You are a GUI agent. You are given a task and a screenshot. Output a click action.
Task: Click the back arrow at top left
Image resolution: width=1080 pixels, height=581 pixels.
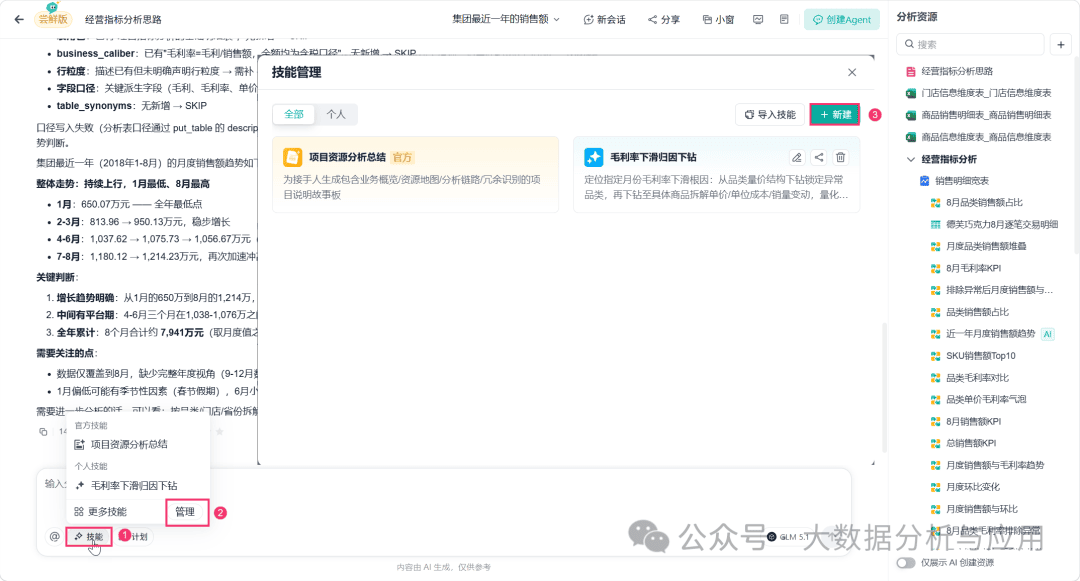point(19,19)
